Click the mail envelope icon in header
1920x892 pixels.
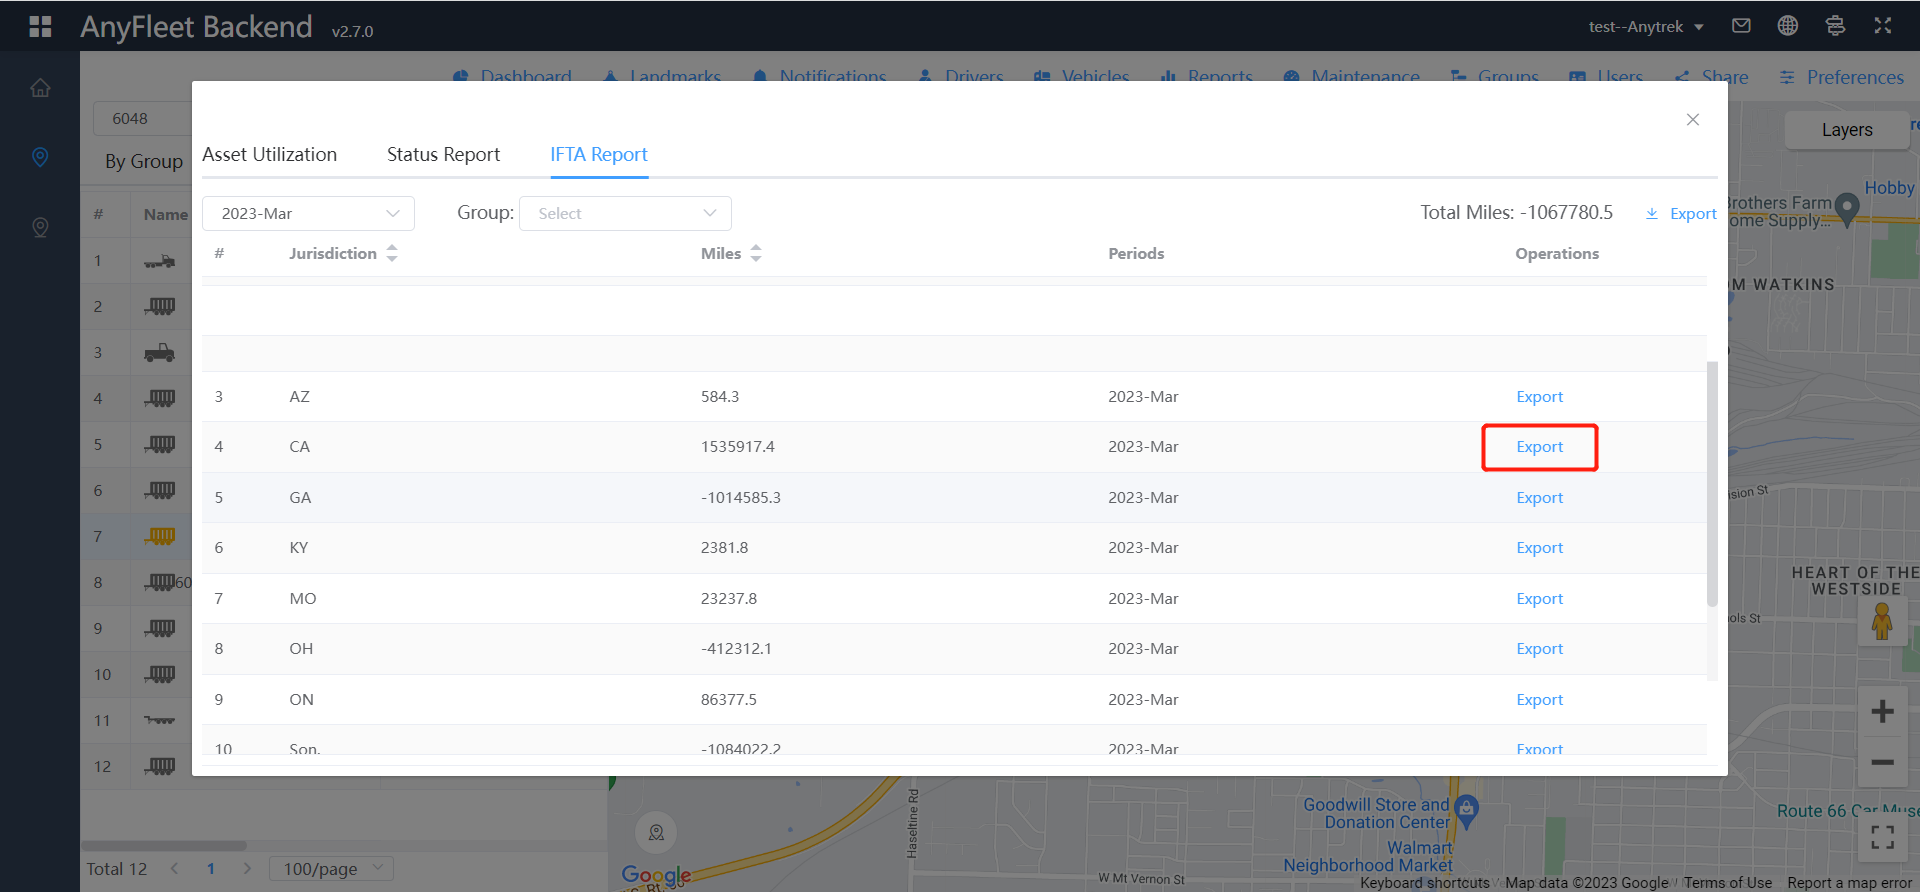1741,26
